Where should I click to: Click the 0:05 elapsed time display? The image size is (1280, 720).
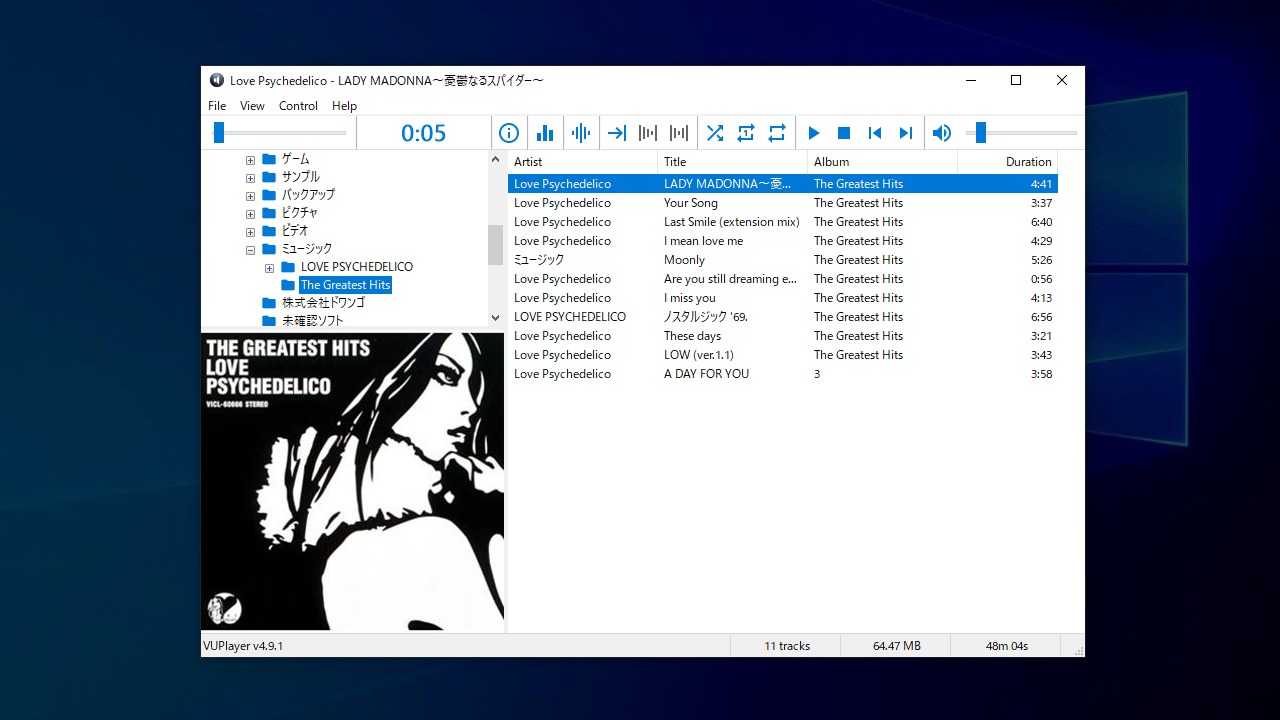point(424,133)
